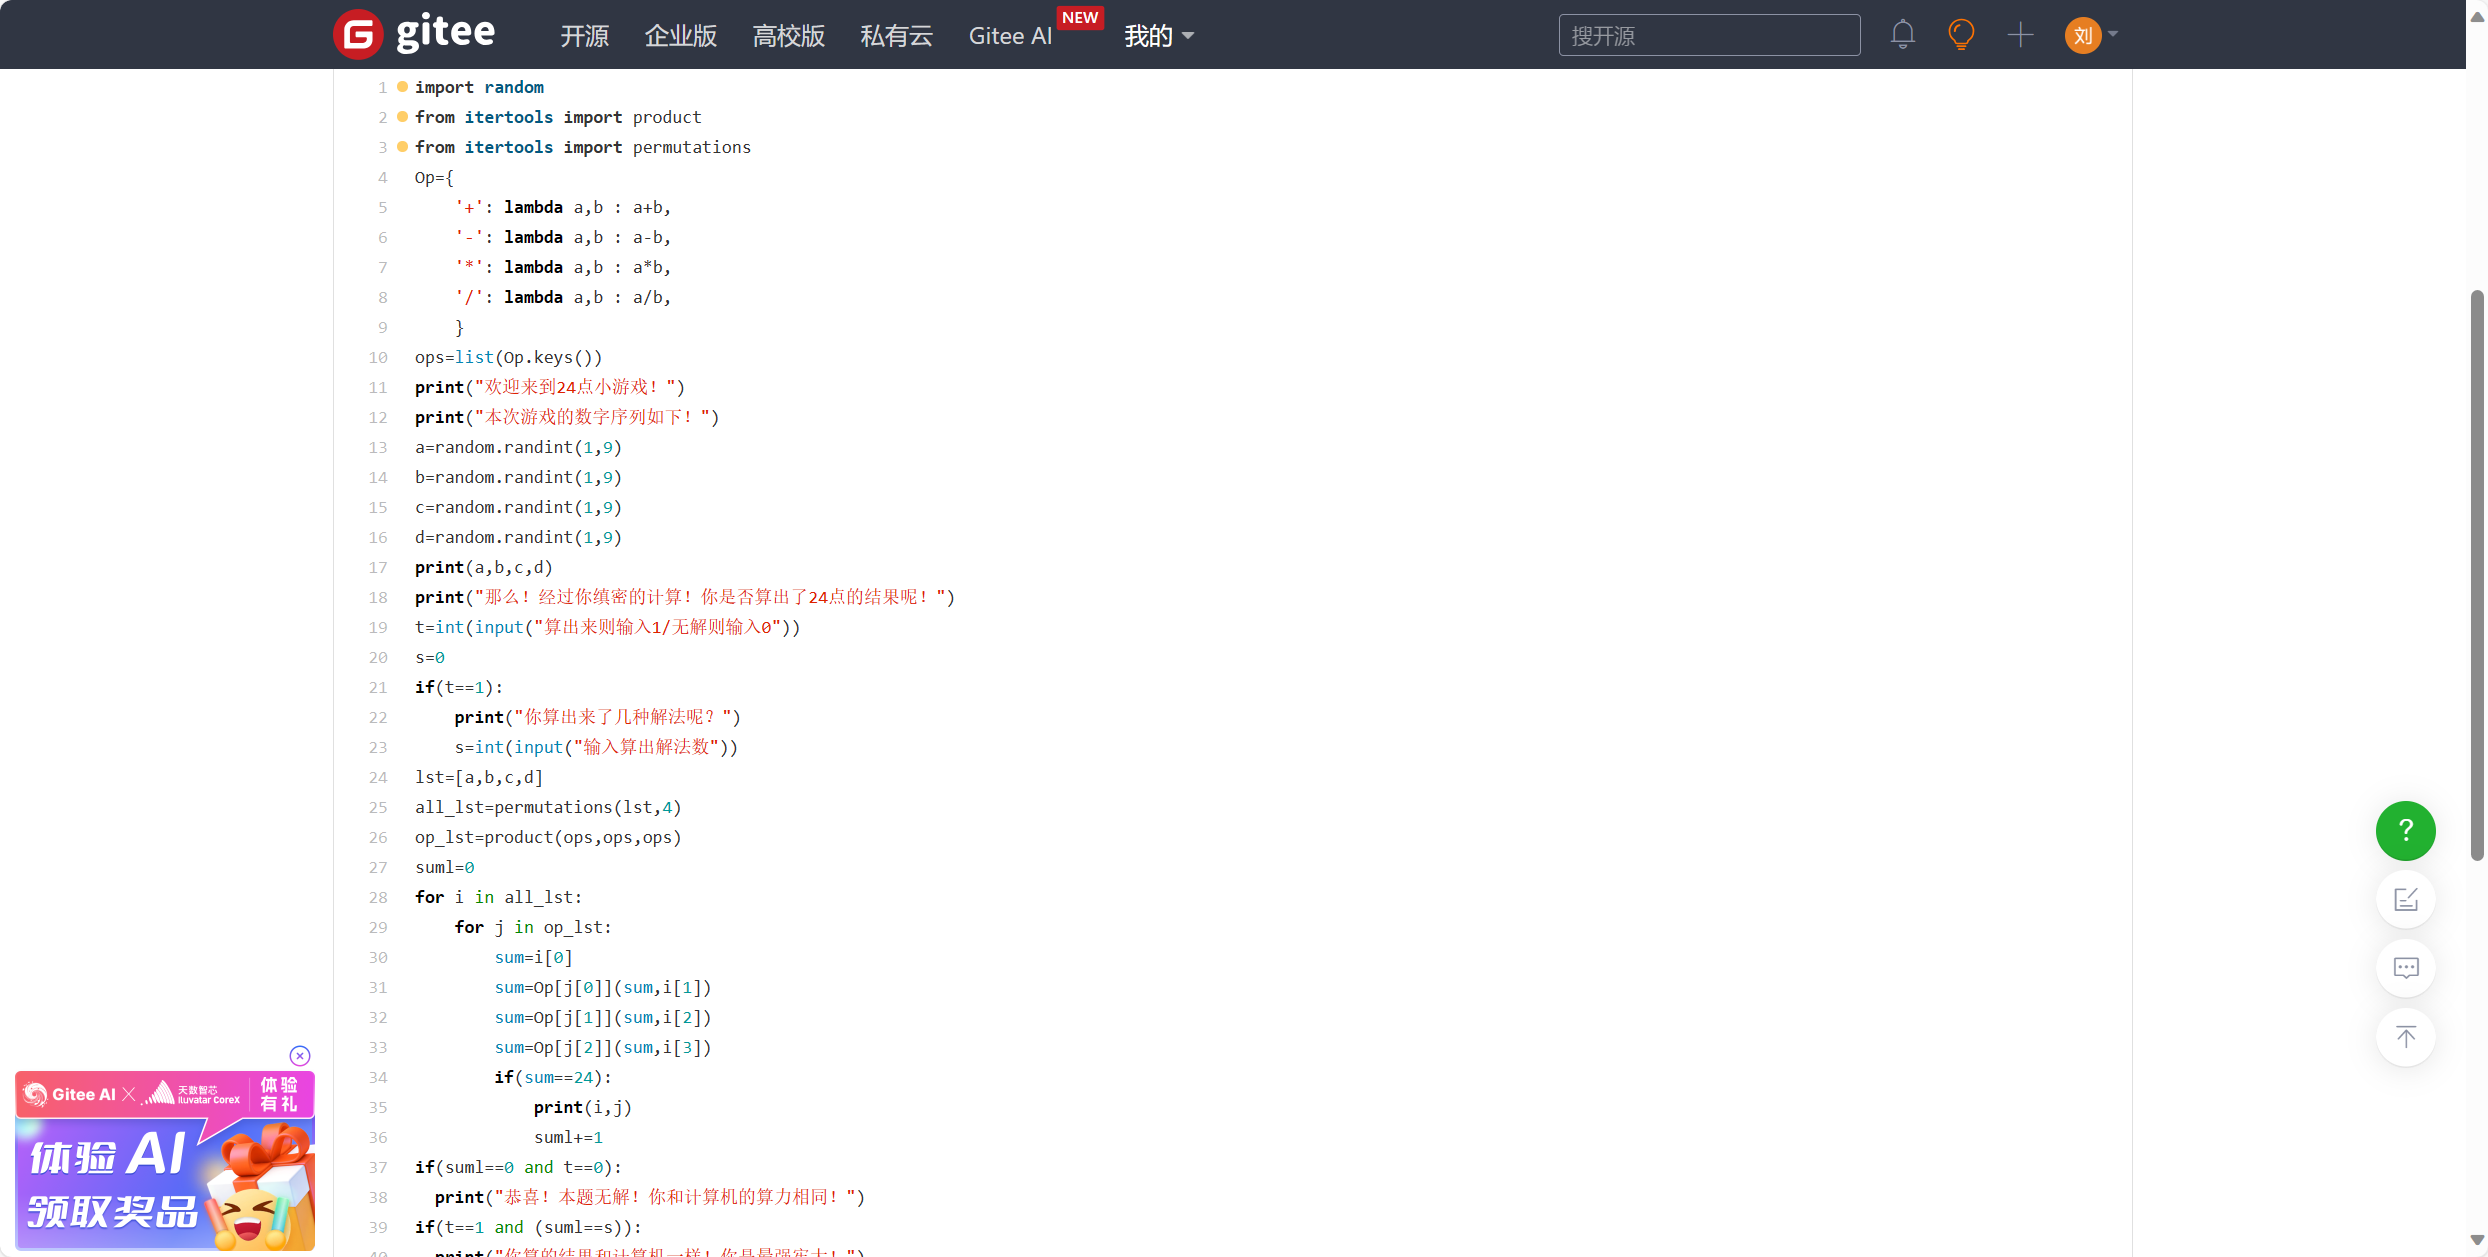Click the green help question button

2405,830
